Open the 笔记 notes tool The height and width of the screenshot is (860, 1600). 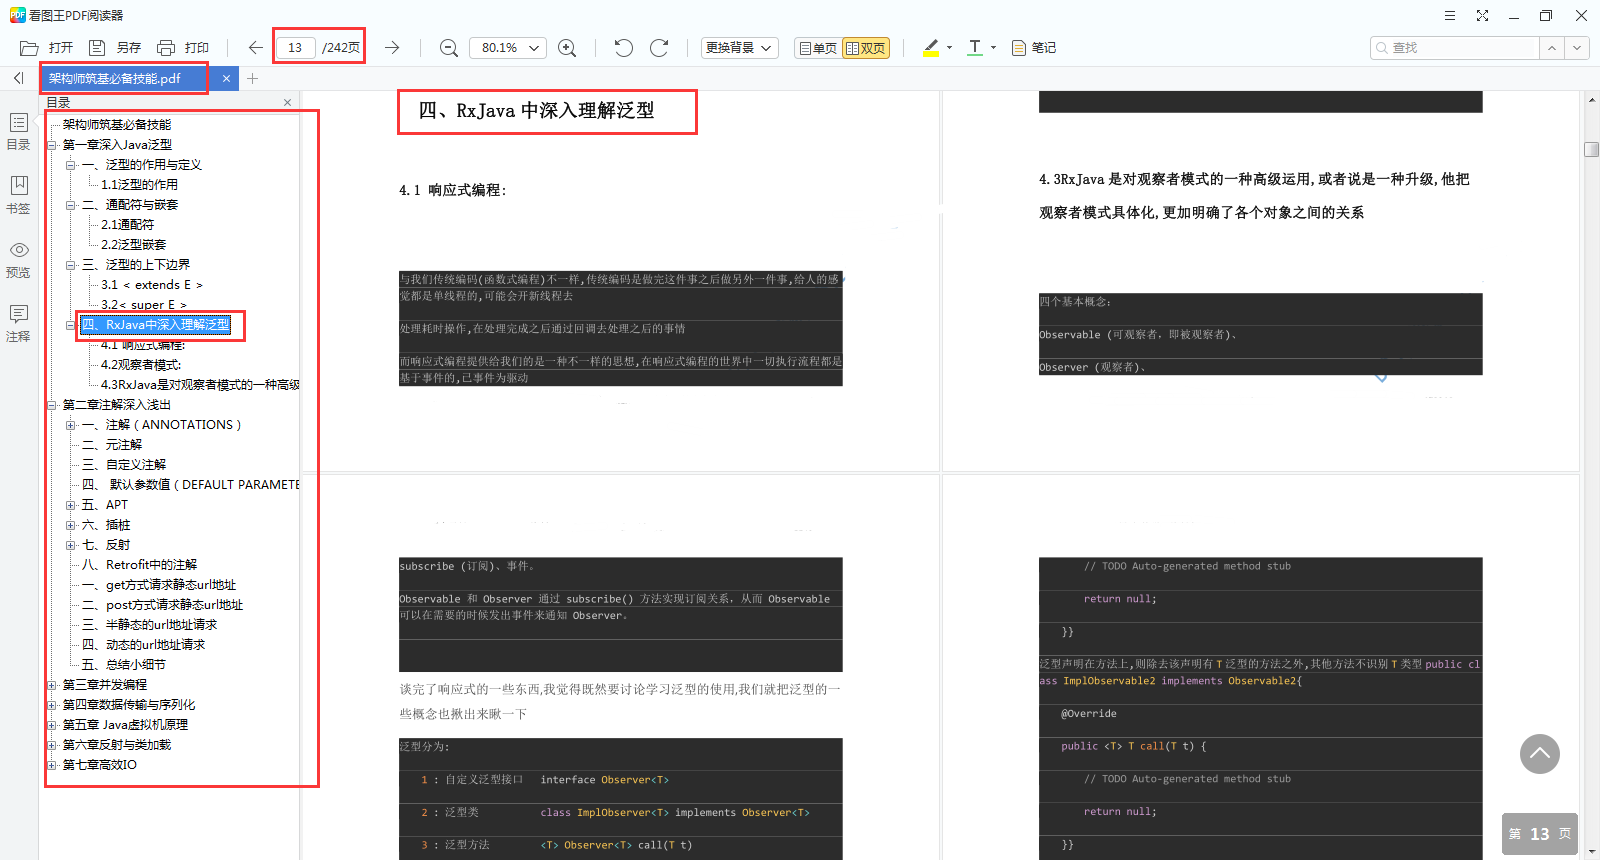coord(1034,48)
